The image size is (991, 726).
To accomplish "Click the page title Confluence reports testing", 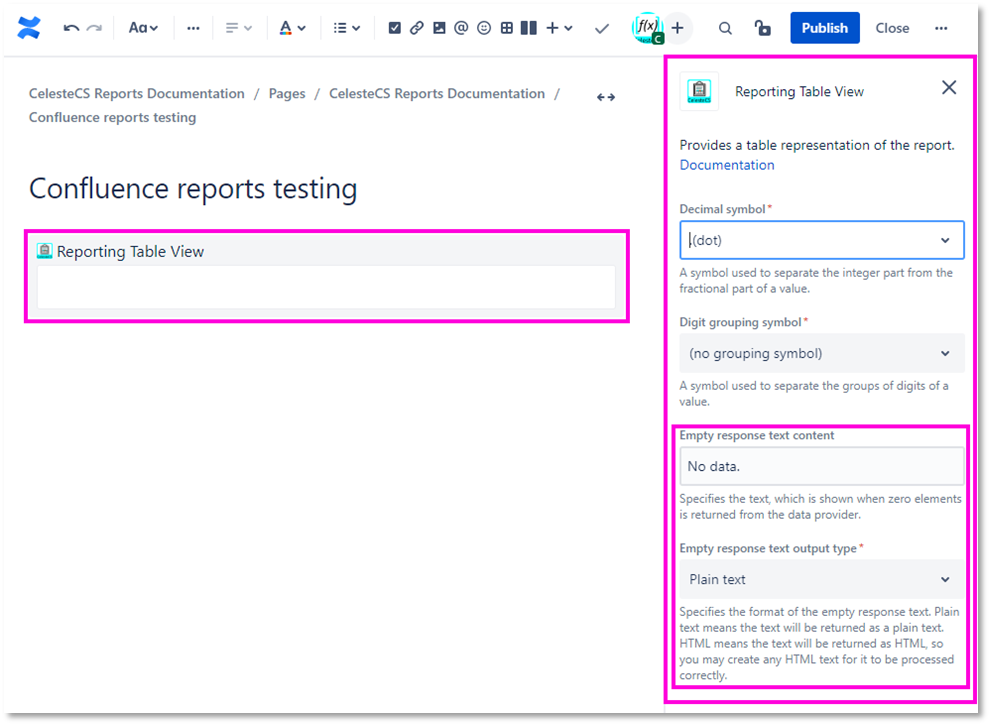I will tap(193, 188).
